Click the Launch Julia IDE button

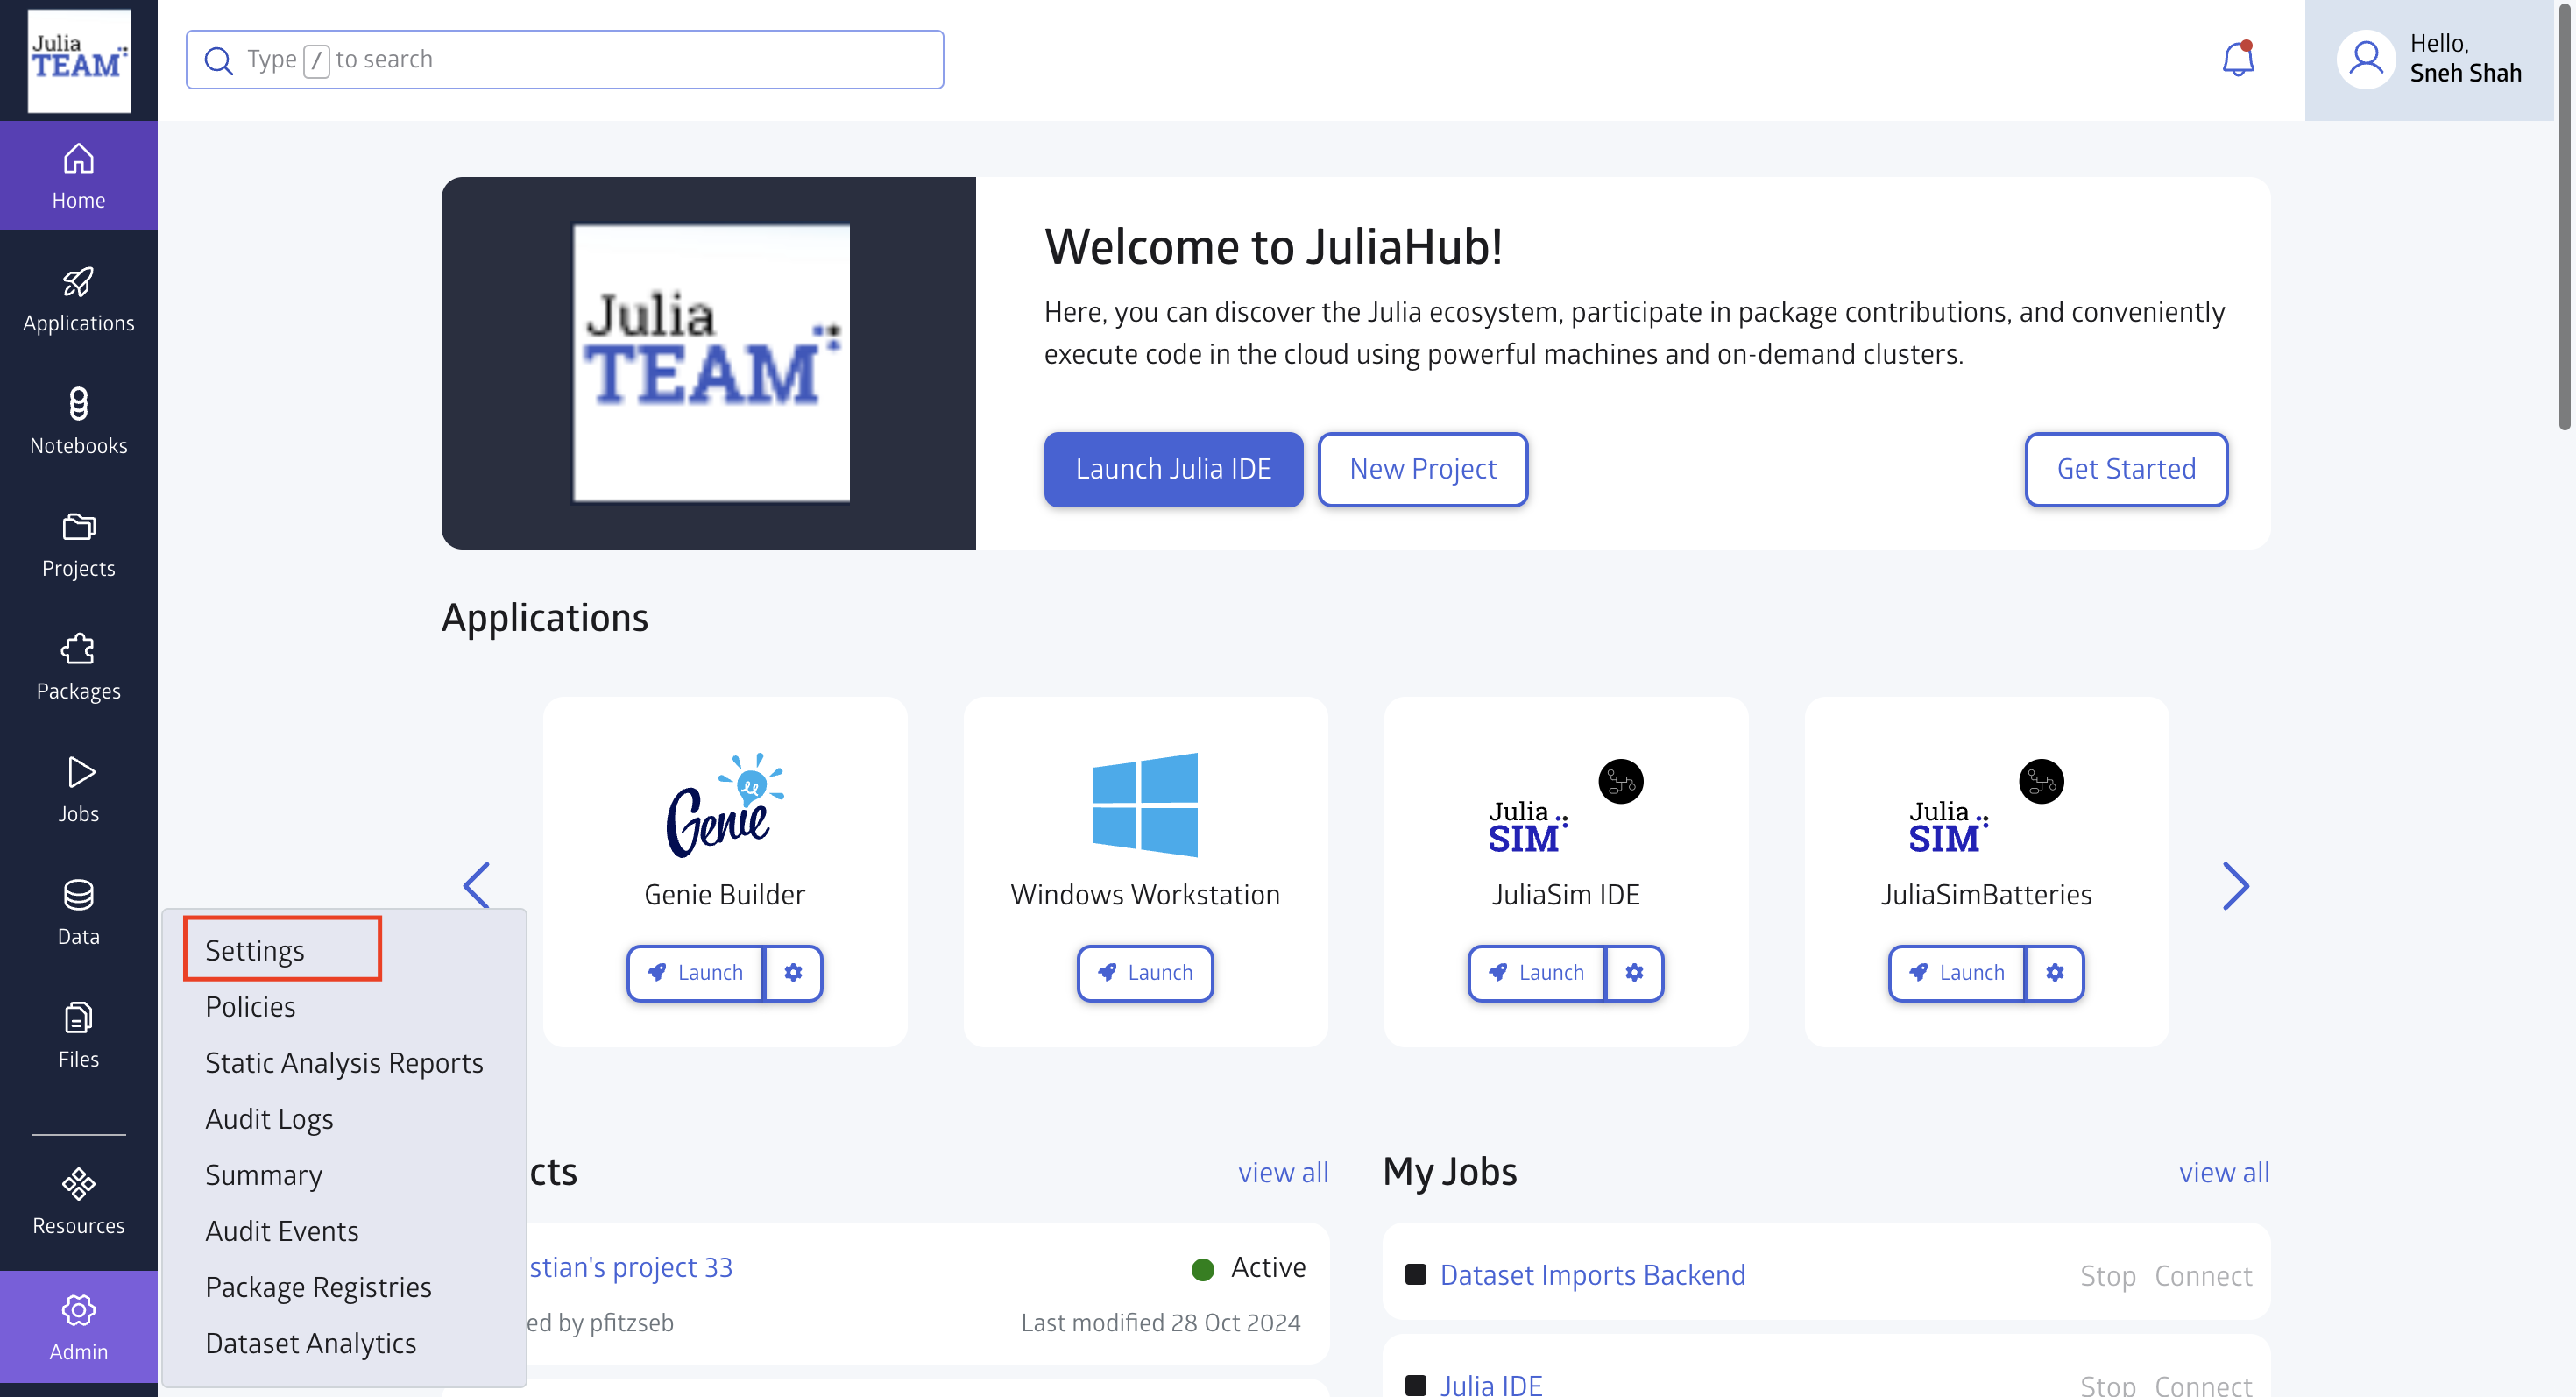coord(1173,468)
